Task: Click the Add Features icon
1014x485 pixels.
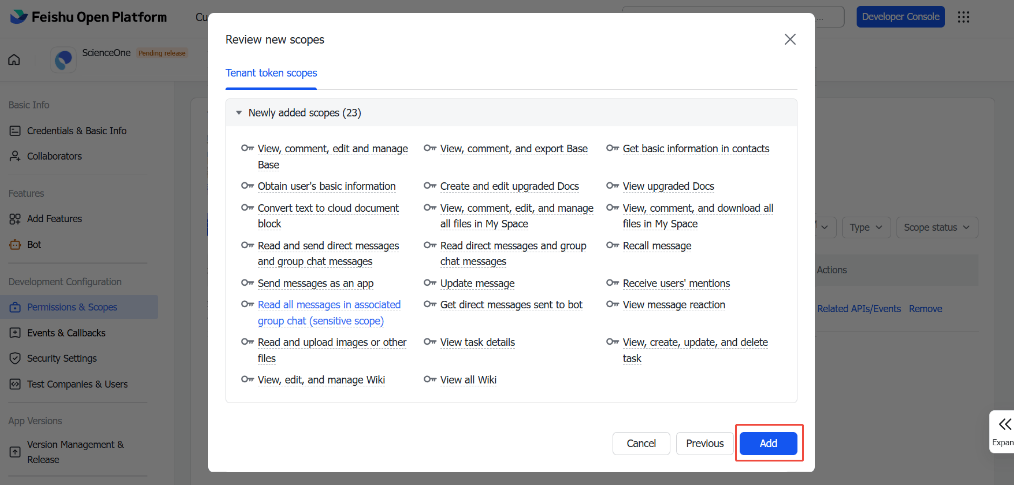Action: click(15, 219)
